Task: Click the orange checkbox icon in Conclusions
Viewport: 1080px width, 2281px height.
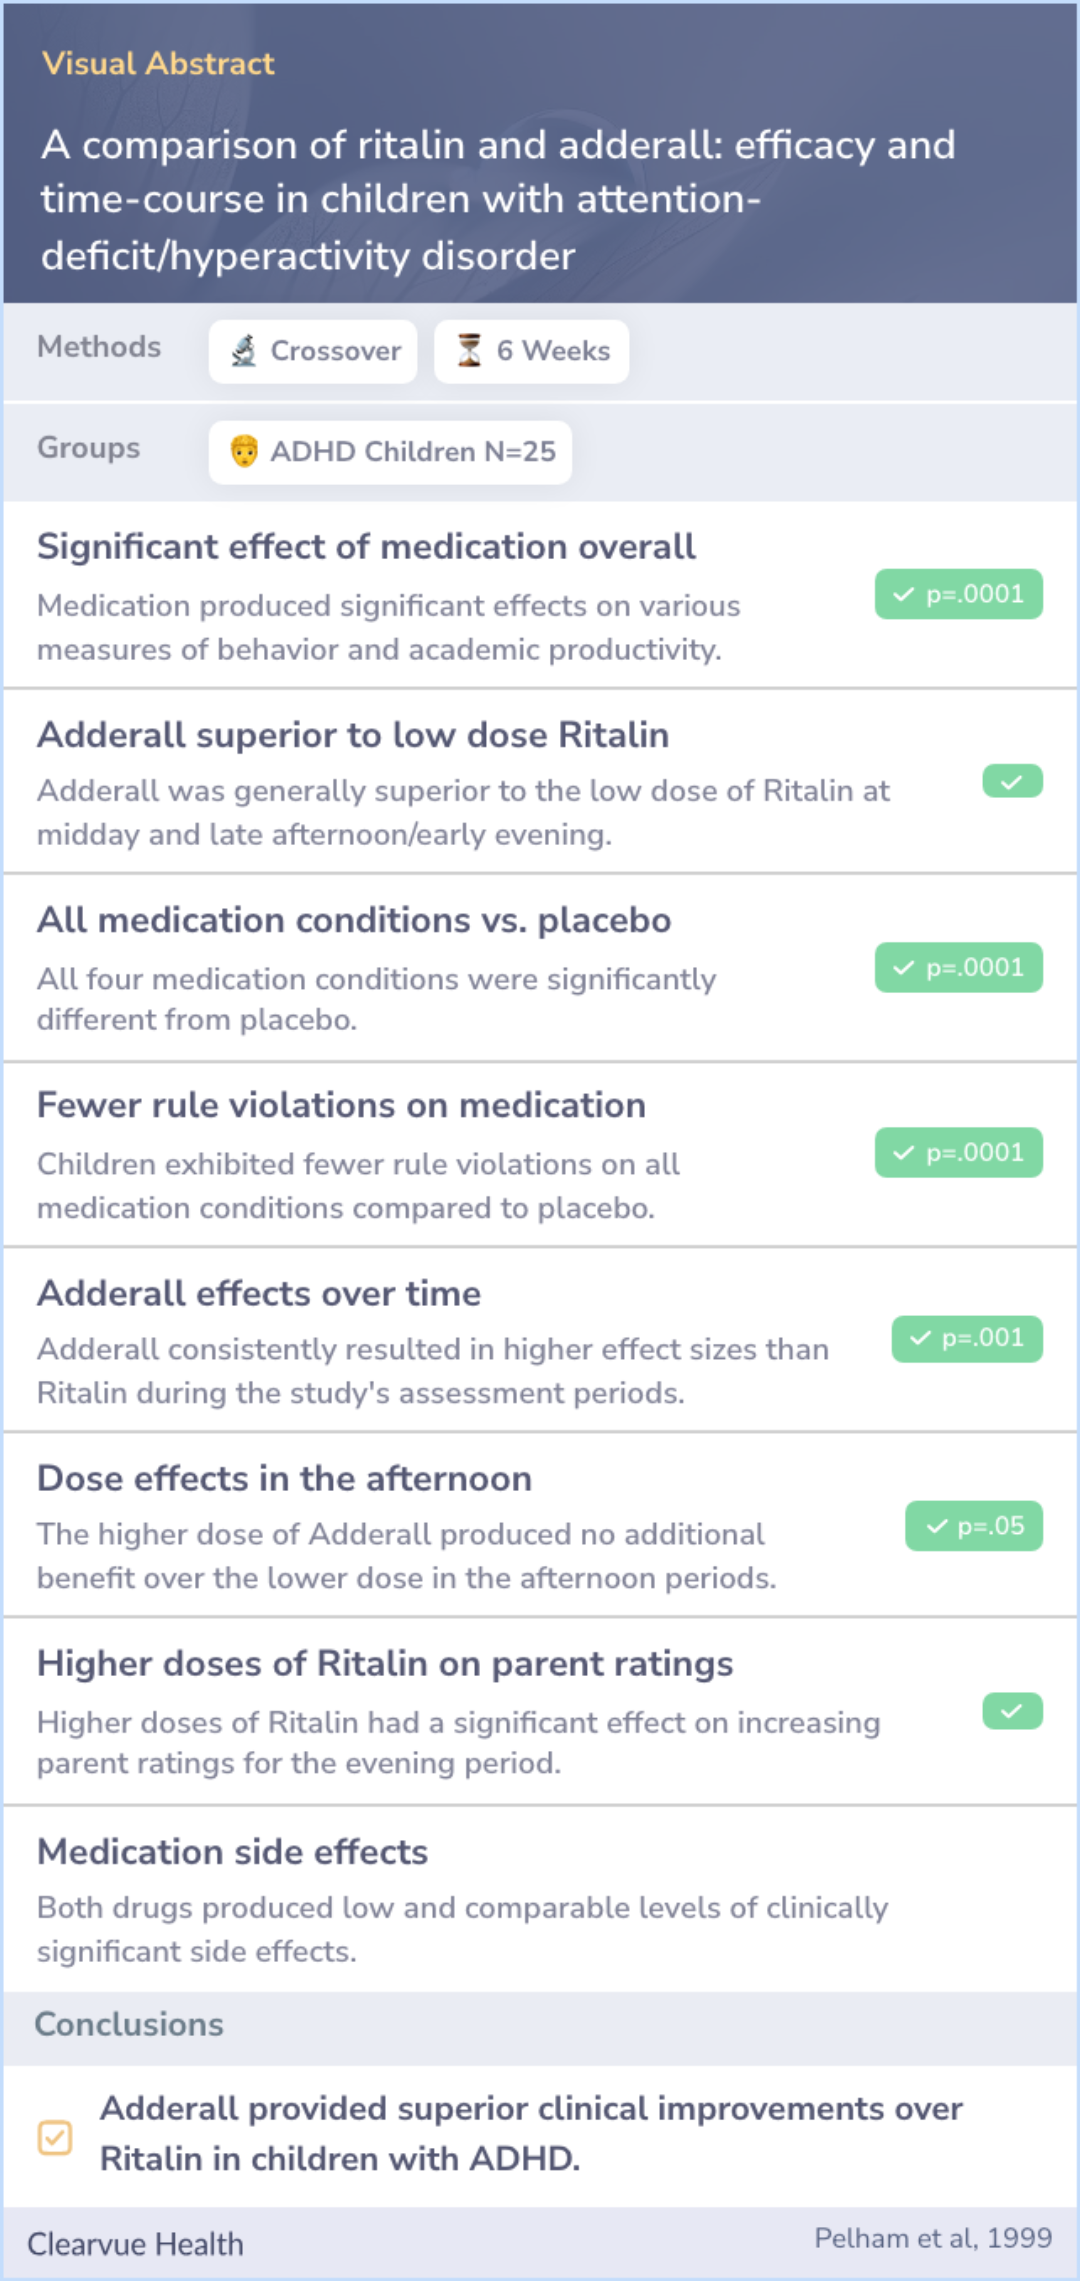Action: click(55, 2137)
